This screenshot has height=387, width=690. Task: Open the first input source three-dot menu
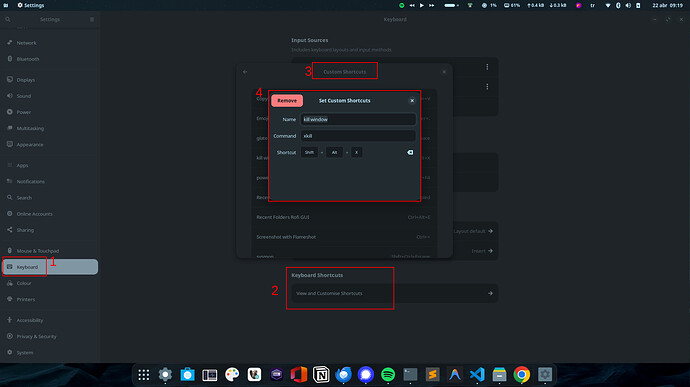point(487,67)
